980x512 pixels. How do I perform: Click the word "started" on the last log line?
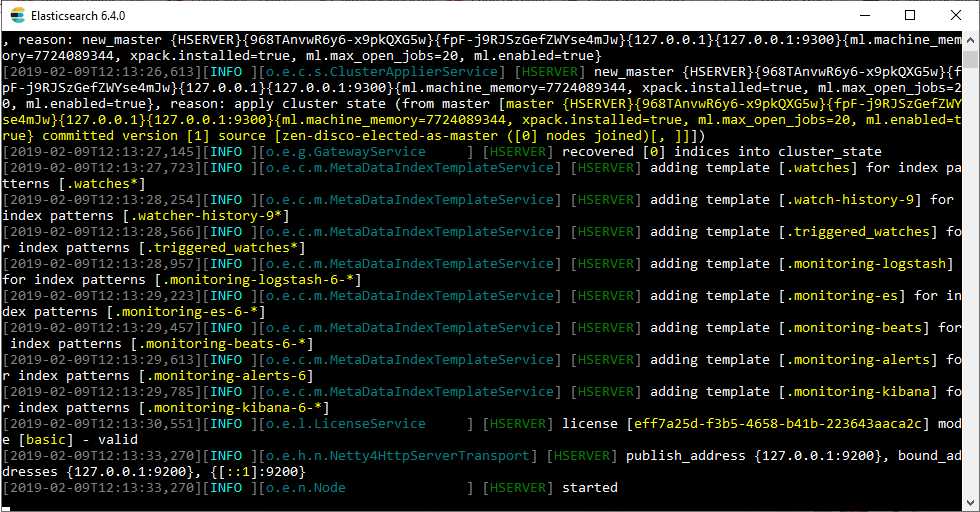pyautogui.click(x=590, y=488)
